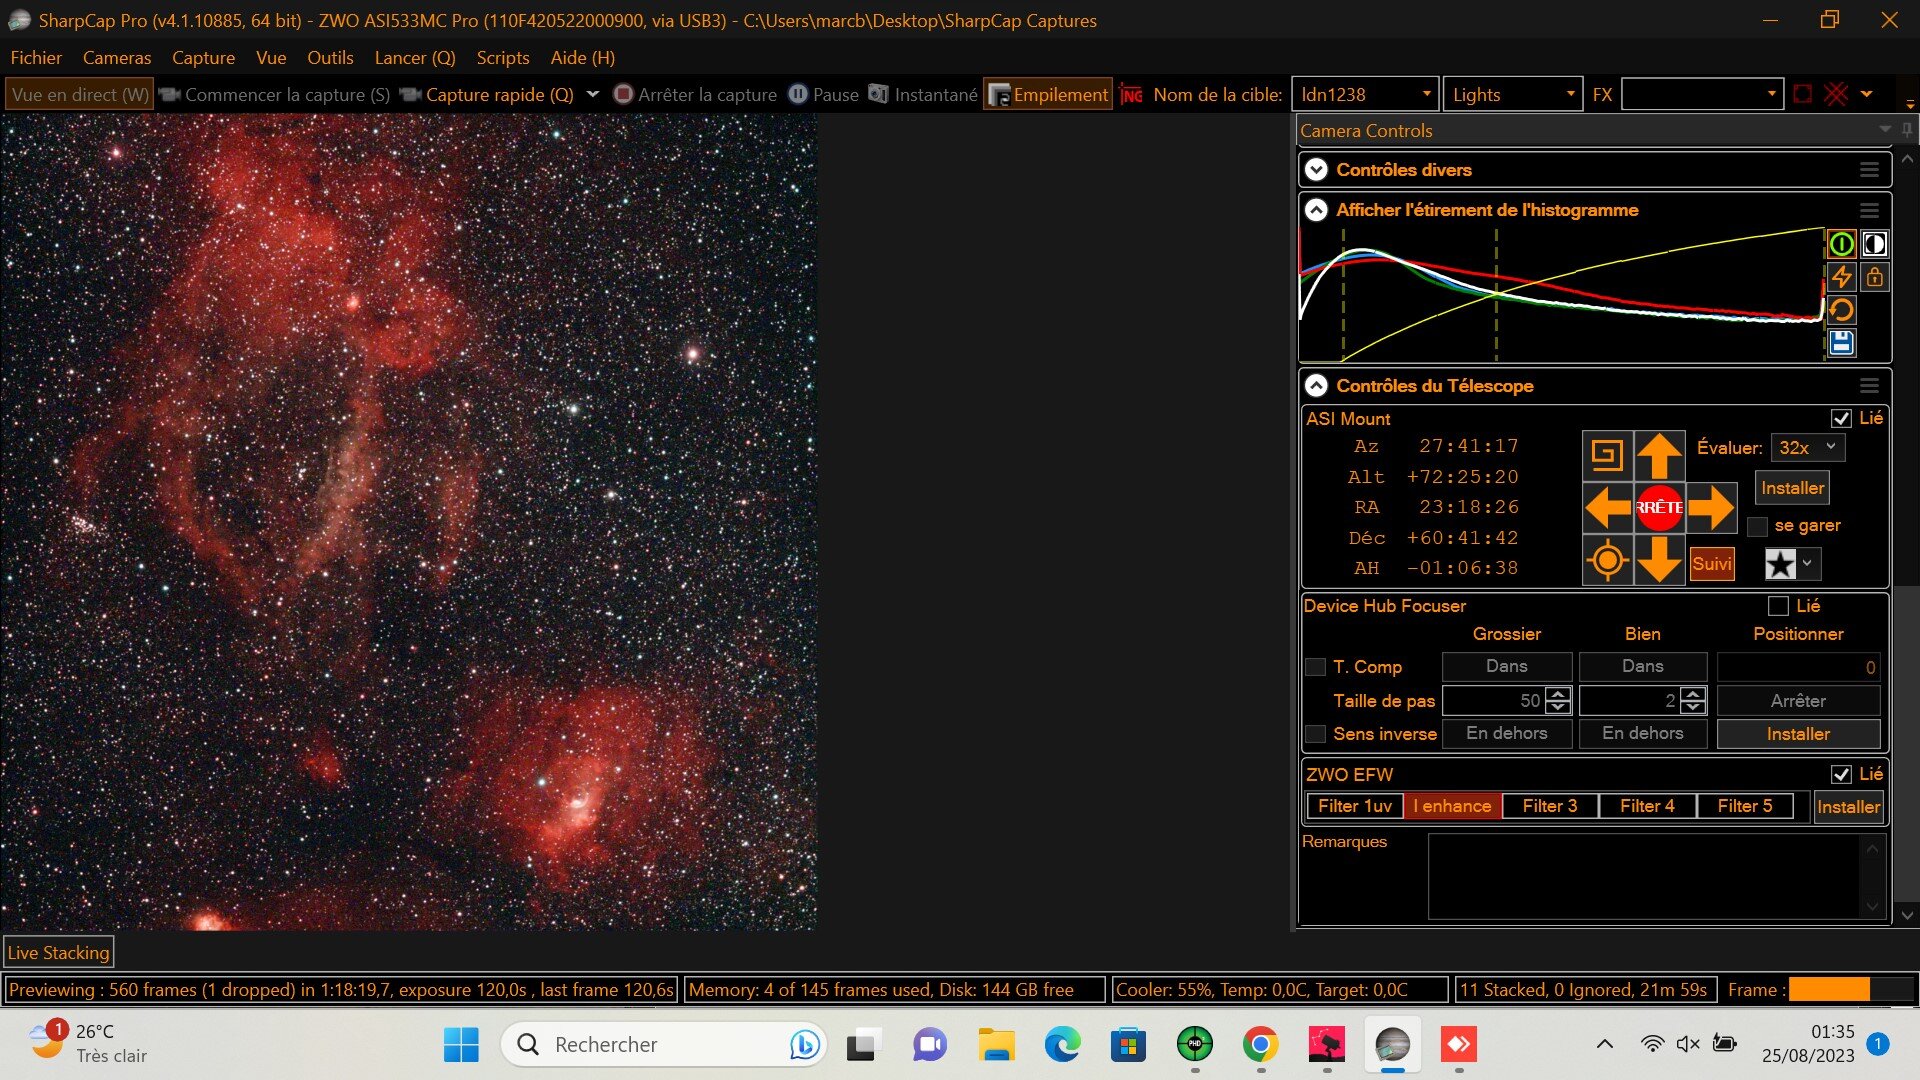
Task: Move telescope mount left with orange arrow
Action: coord(1608,507)
